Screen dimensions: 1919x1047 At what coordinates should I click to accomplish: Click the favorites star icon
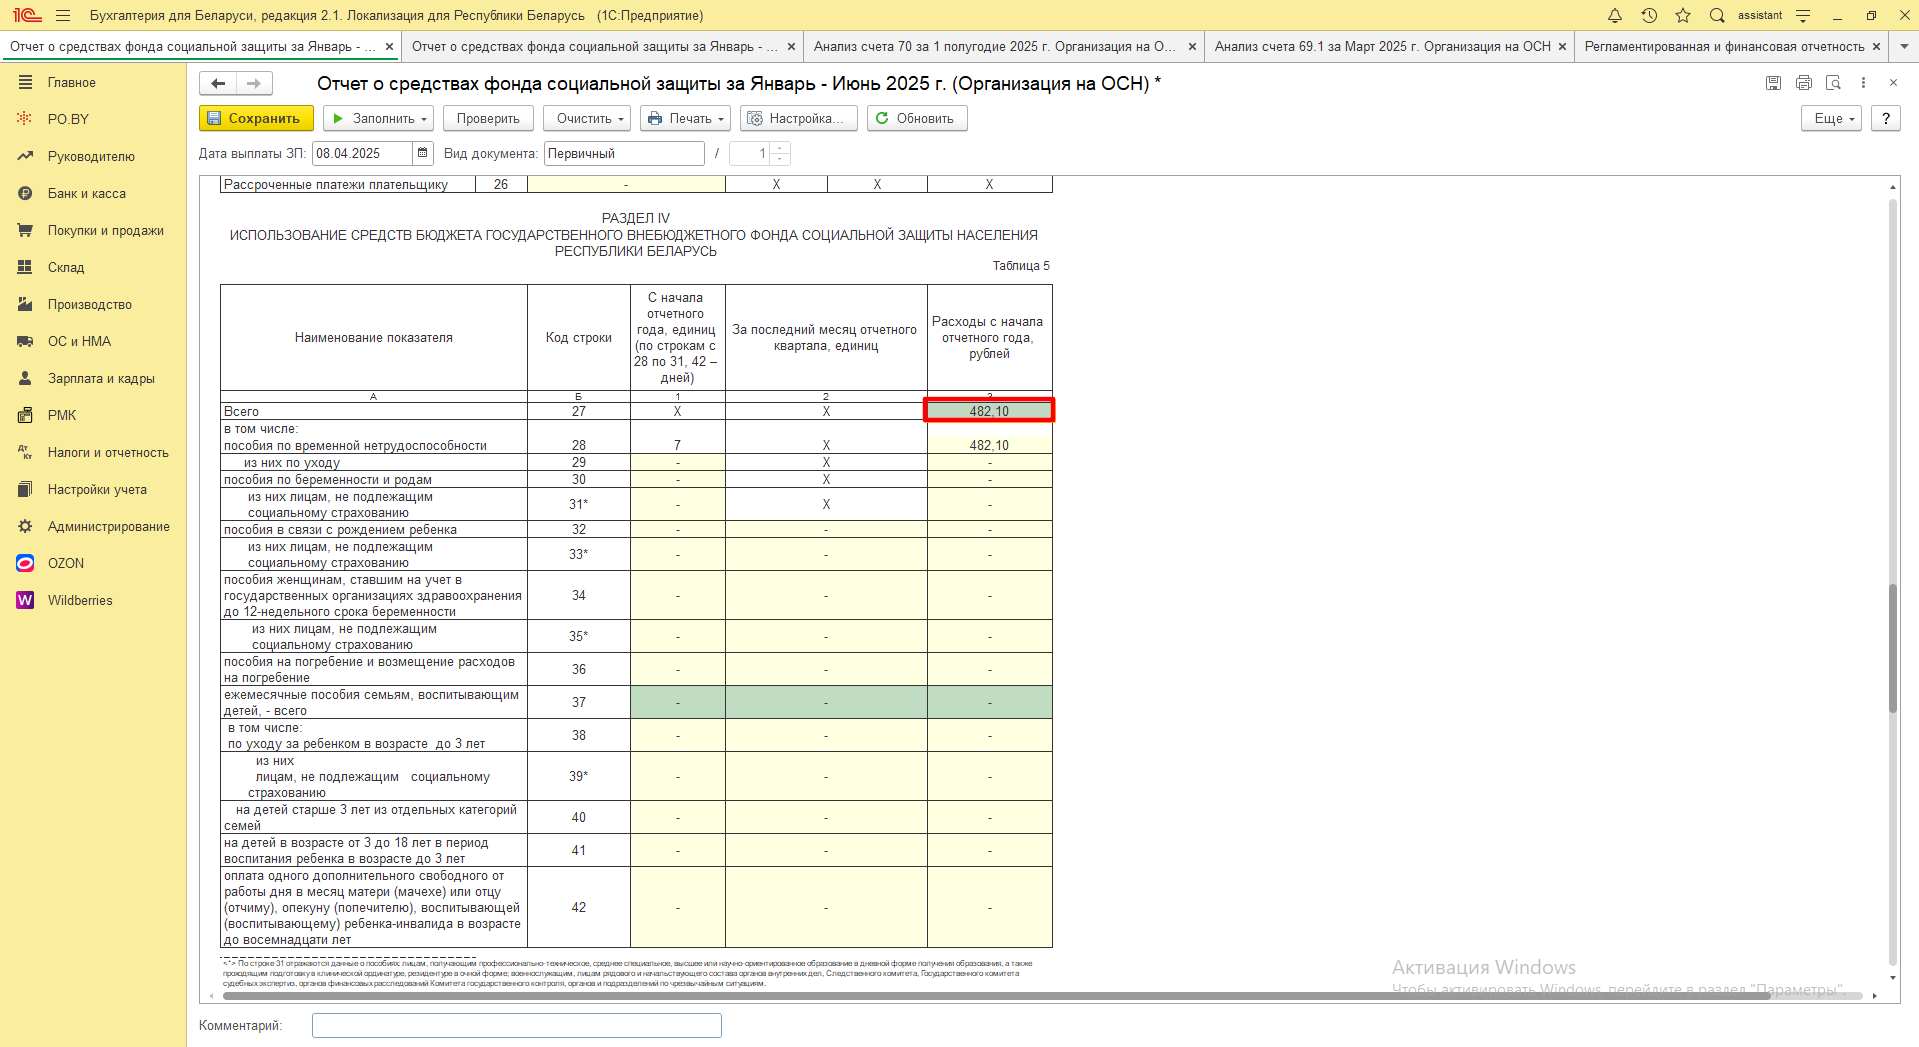point(1683,15)
